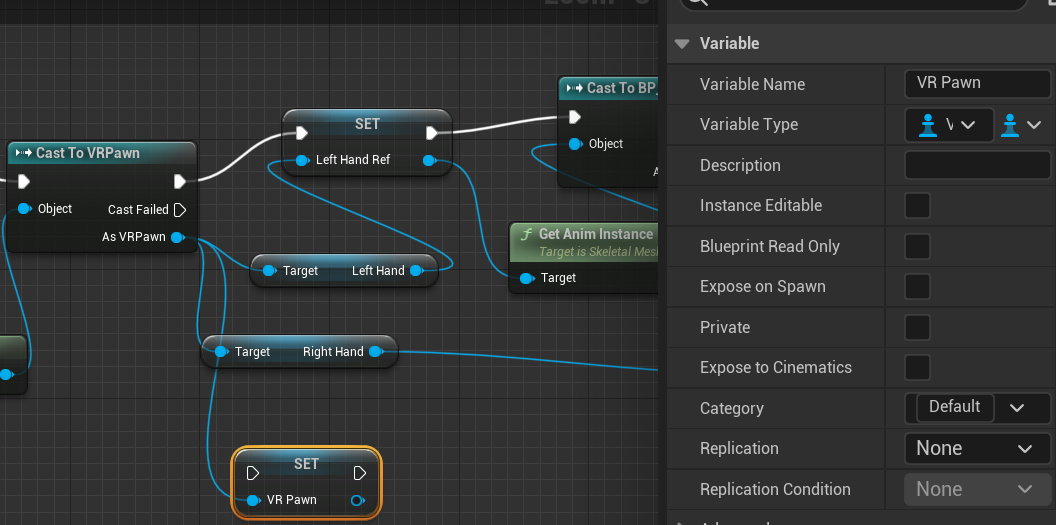
Task: Check the Expose on Spawn option
Action: click(x=917, y=287)
